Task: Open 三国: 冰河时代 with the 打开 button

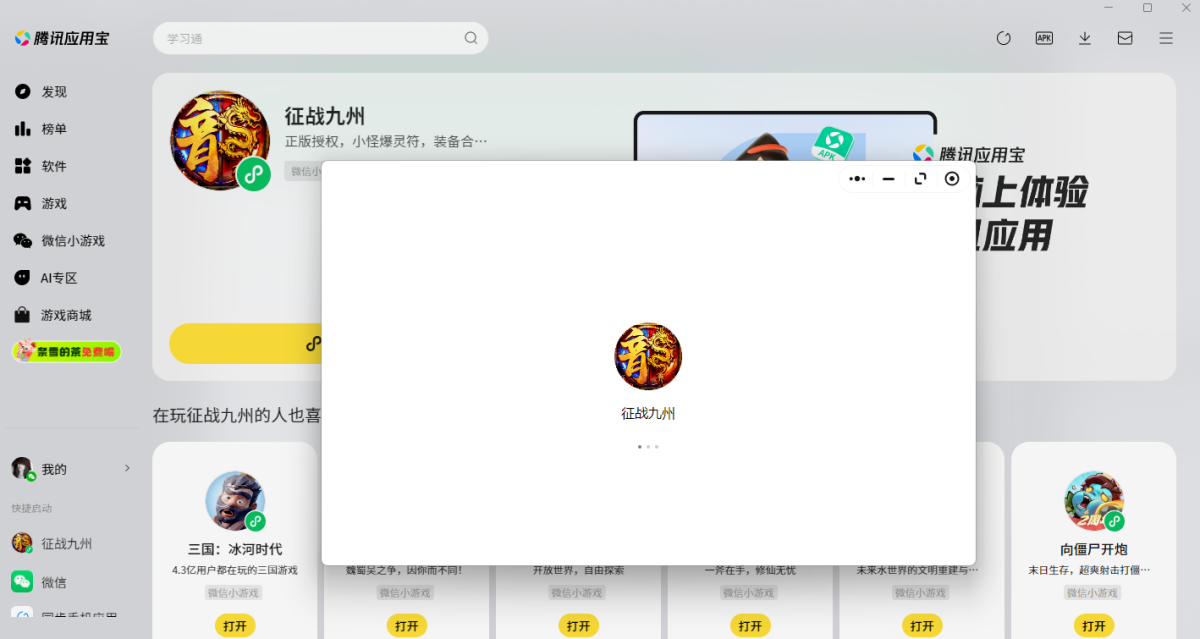Action: tap(235, 624)
